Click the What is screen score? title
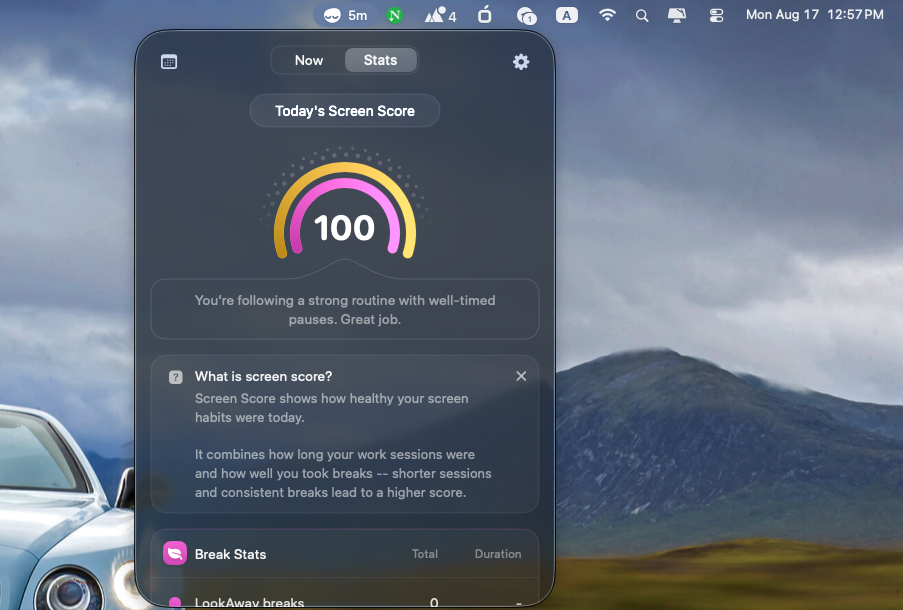The image size is (903, 610). (263, 376)
